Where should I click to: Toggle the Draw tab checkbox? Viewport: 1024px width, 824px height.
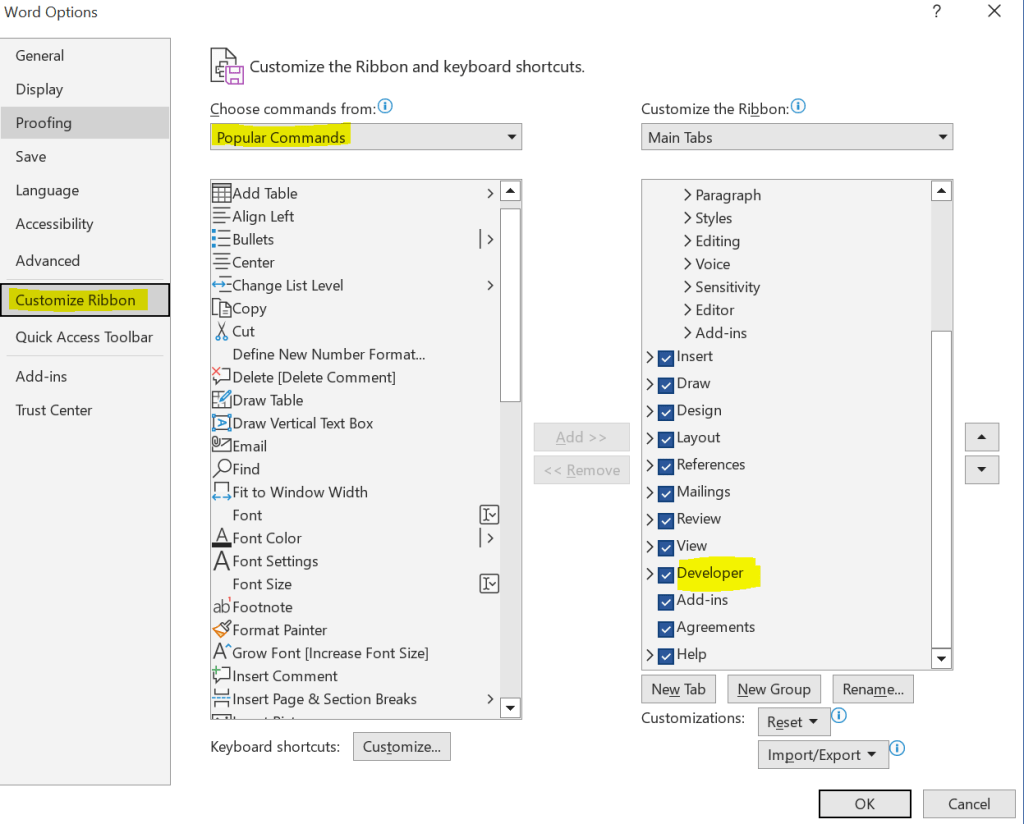click(666, 384)
